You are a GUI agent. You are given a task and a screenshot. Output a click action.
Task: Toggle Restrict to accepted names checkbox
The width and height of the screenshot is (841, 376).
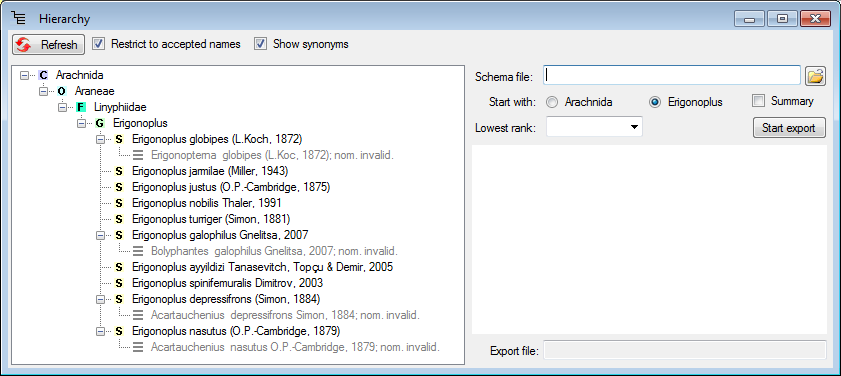click(x=98, y=44)
